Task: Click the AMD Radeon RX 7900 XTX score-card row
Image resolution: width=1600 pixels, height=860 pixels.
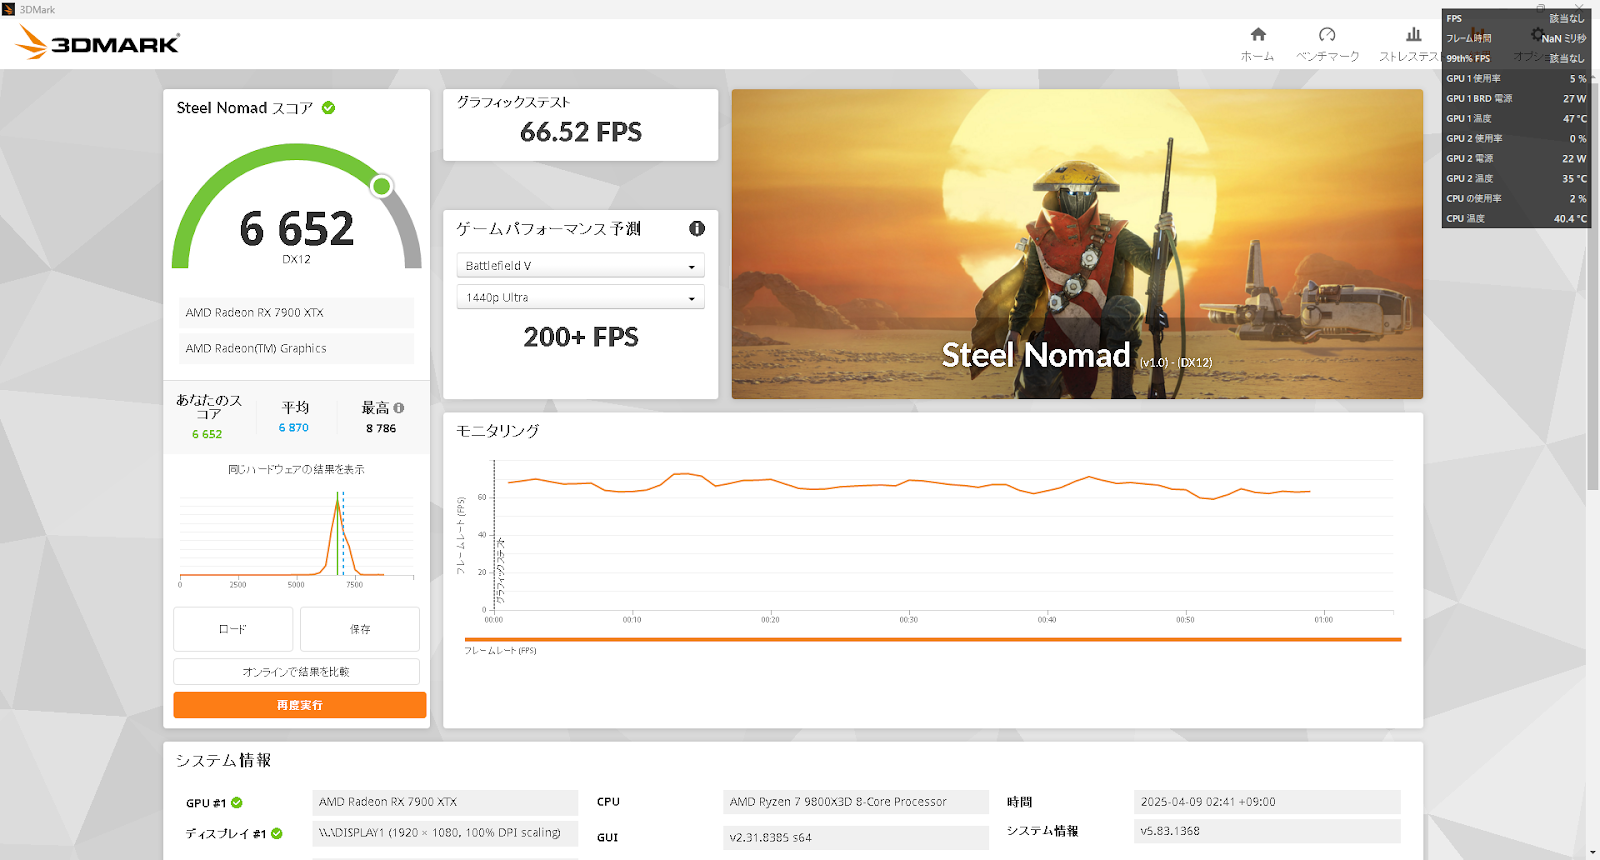Action: 296,313
